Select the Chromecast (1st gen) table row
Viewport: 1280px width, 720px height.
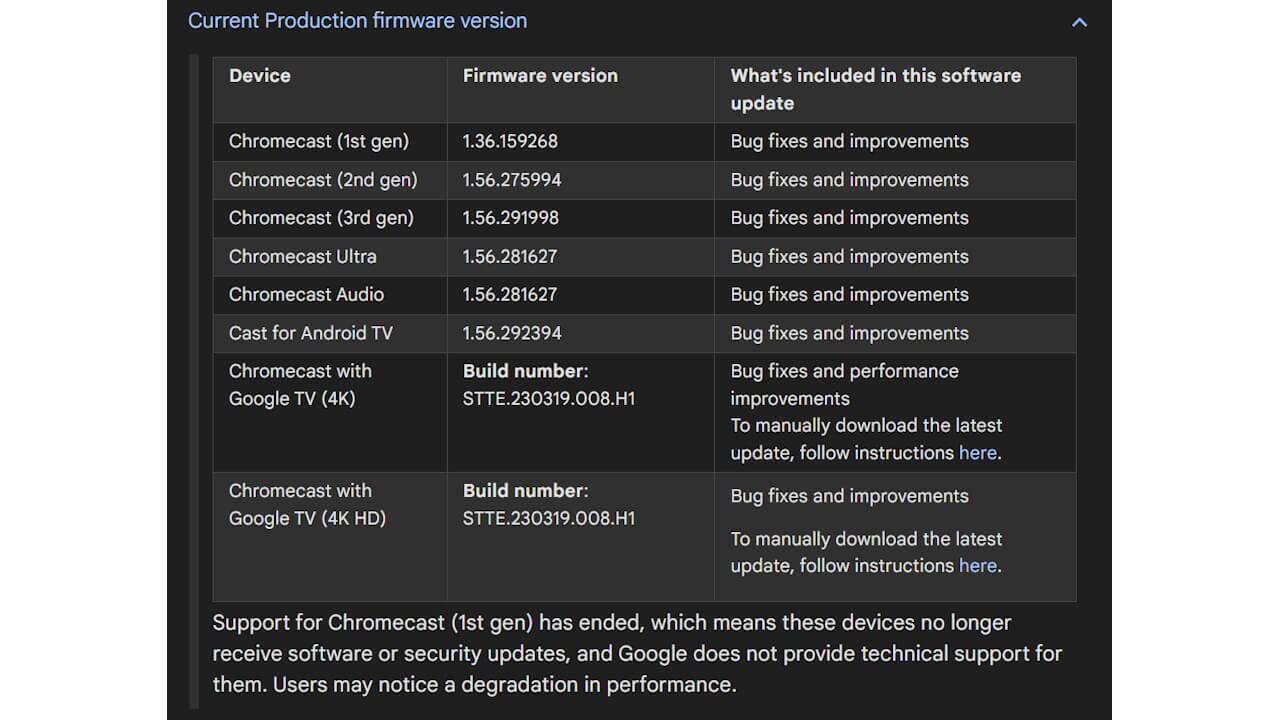coord(318,141)
